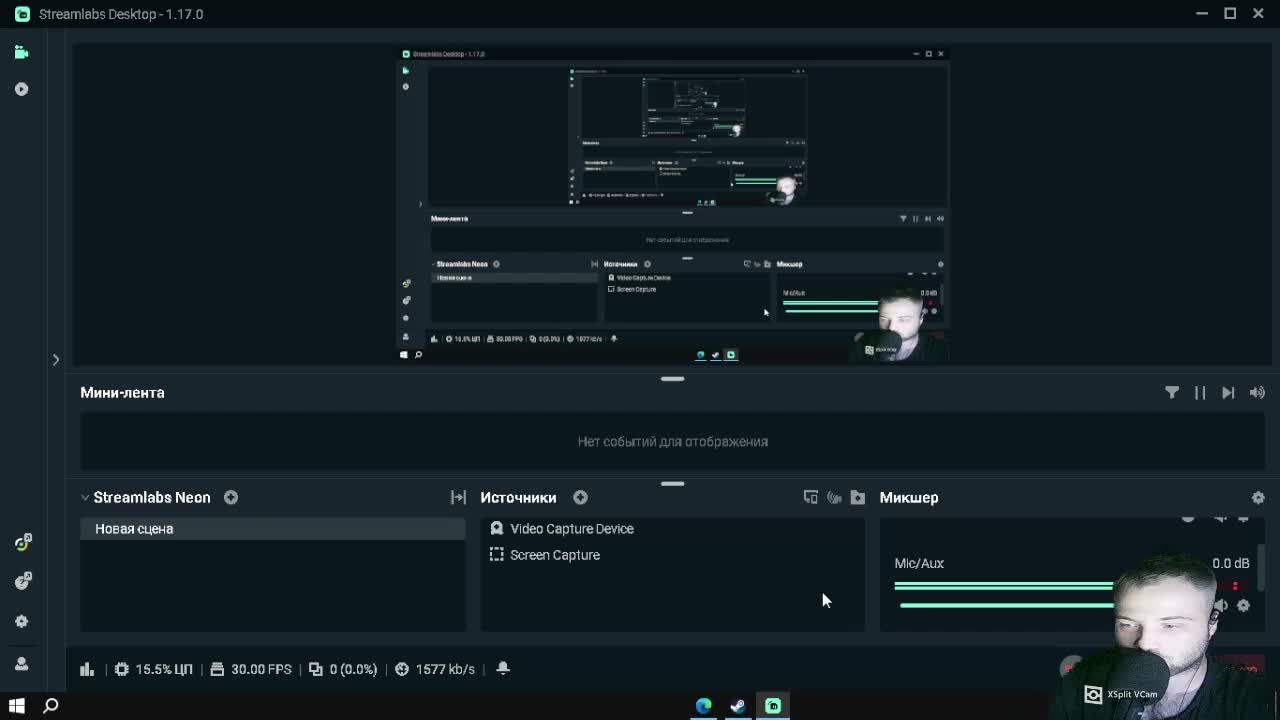Adjust the Mic/Aux volume slider

coord(1005,605)
